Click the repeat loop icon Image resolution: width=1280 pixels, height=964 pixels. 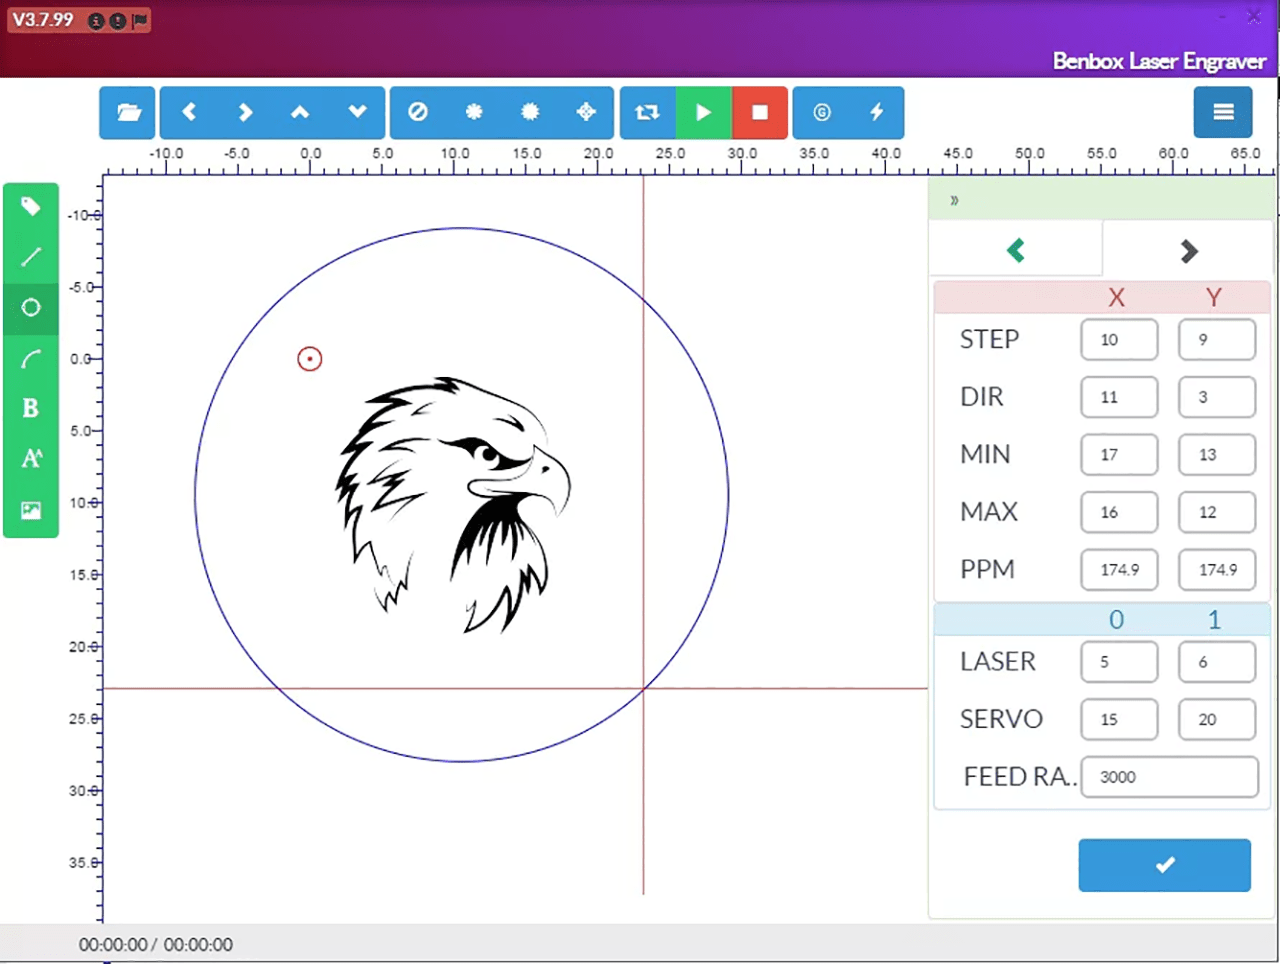coord(647,112)
